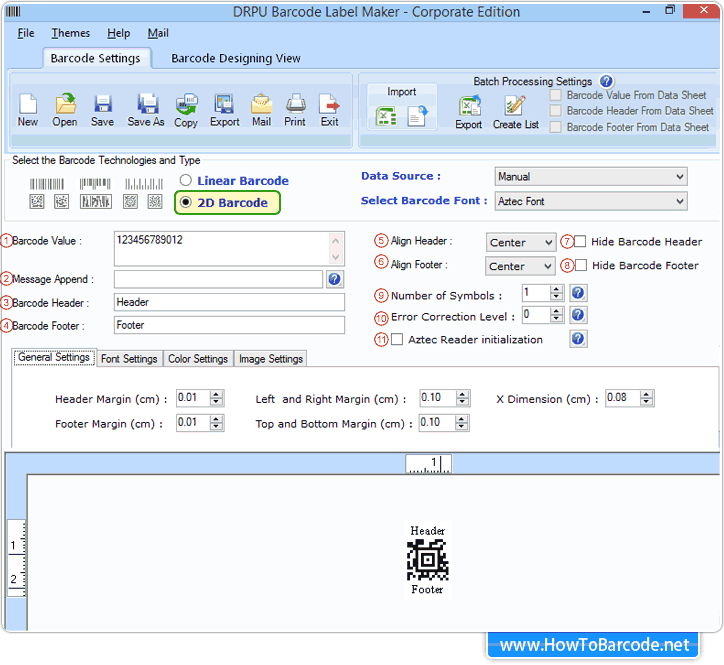This screenshot has height=665, width=724.
Task: Open the Select Barcode Font dropdown
Action: [591, 201]
